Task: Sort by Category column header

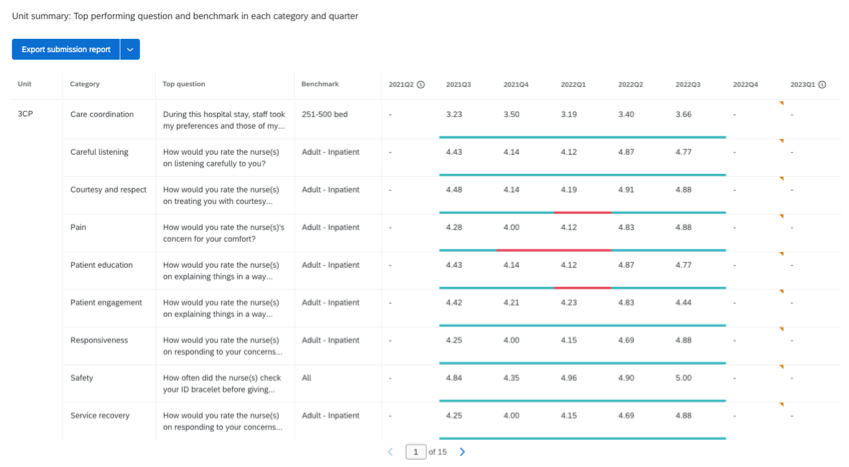Action: [x=85, y=85]
